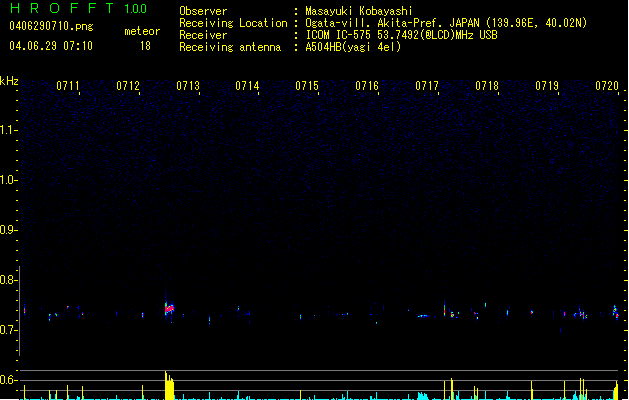629x400 pixels.
Task: Click the cyan noise bump before 0717
Action: click(423, 396)
